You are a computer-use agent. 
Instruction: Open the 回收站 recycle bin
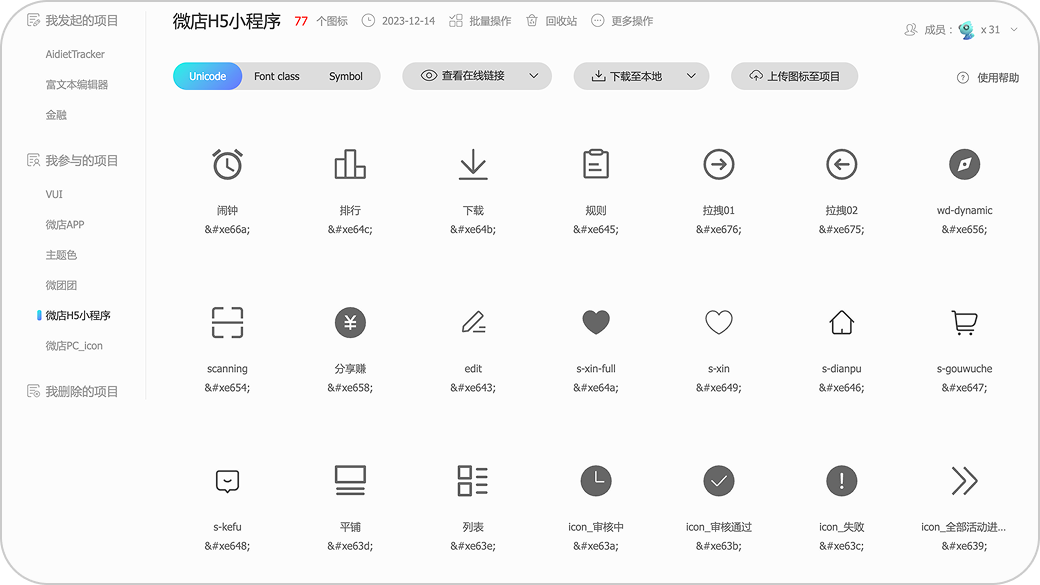(551, 21)
